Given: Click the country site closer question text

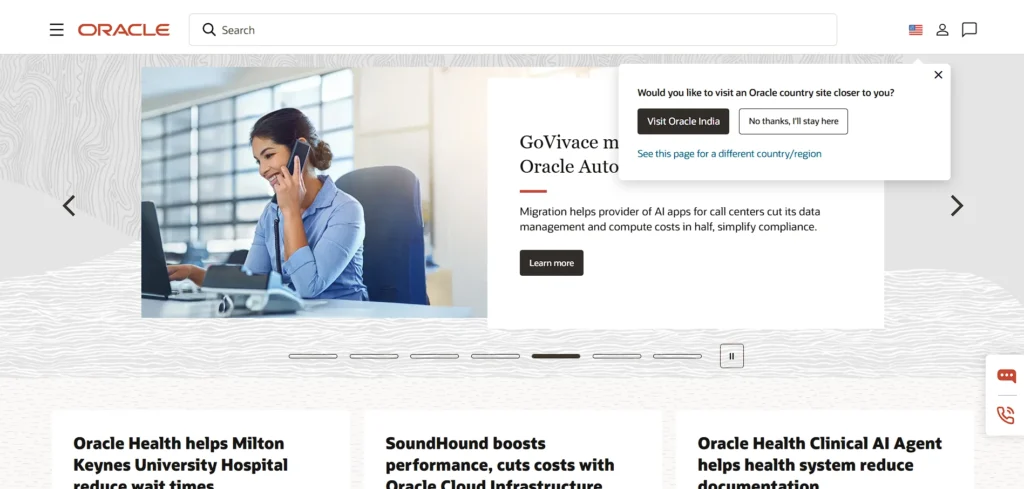Looking at the screenshot, I should pos(766,93).
